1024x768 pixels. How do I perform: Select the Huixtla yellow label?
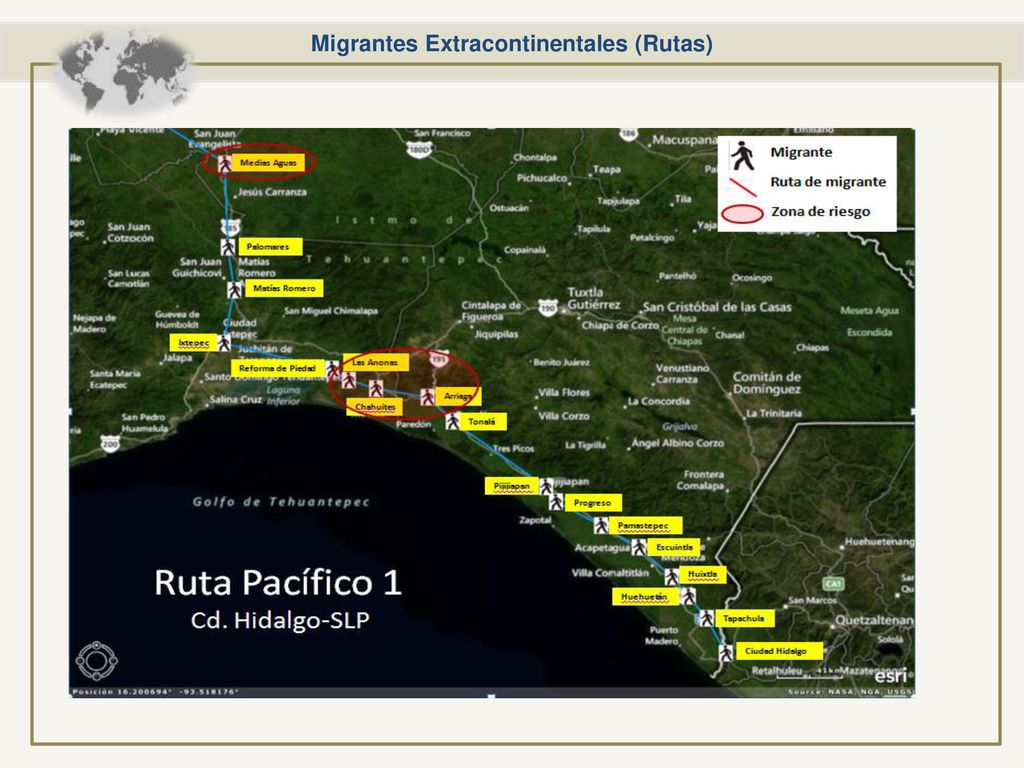pos(703,575)
